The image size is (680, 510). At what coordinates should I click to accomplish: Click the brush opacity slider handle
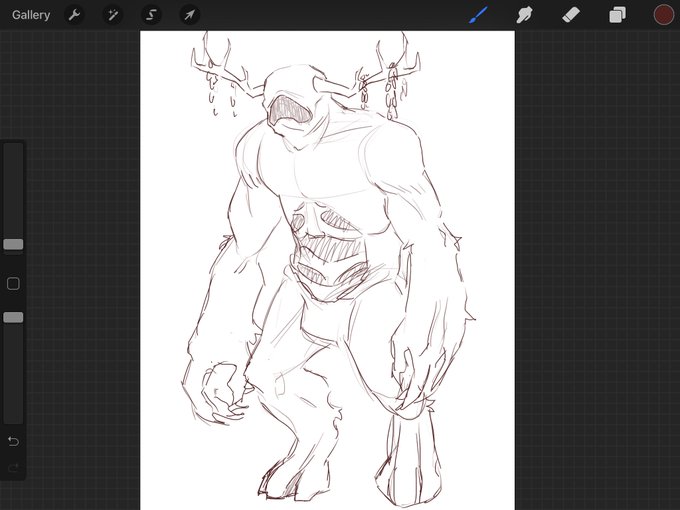(13, 317)
